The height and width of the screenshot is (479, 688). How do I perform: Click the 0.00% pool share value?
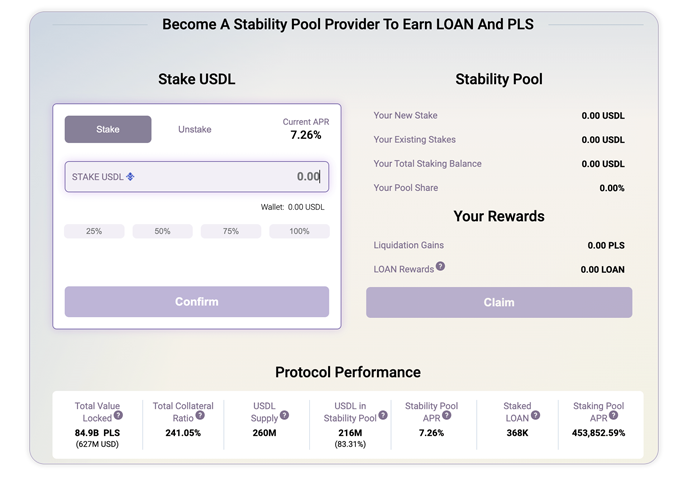[612, 188]
